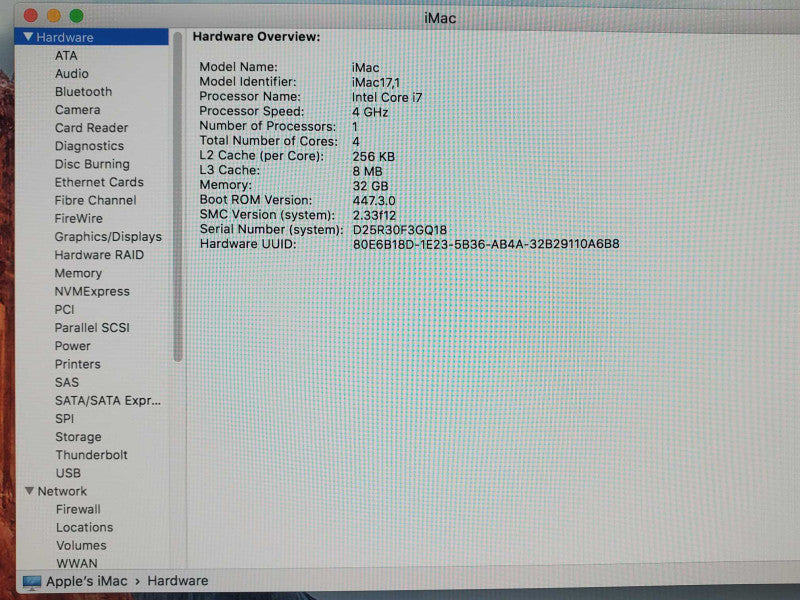This screenshot has height=600, width=800.
Task: Click the SMC Version 2.33f12
Action: coord(374,216)
